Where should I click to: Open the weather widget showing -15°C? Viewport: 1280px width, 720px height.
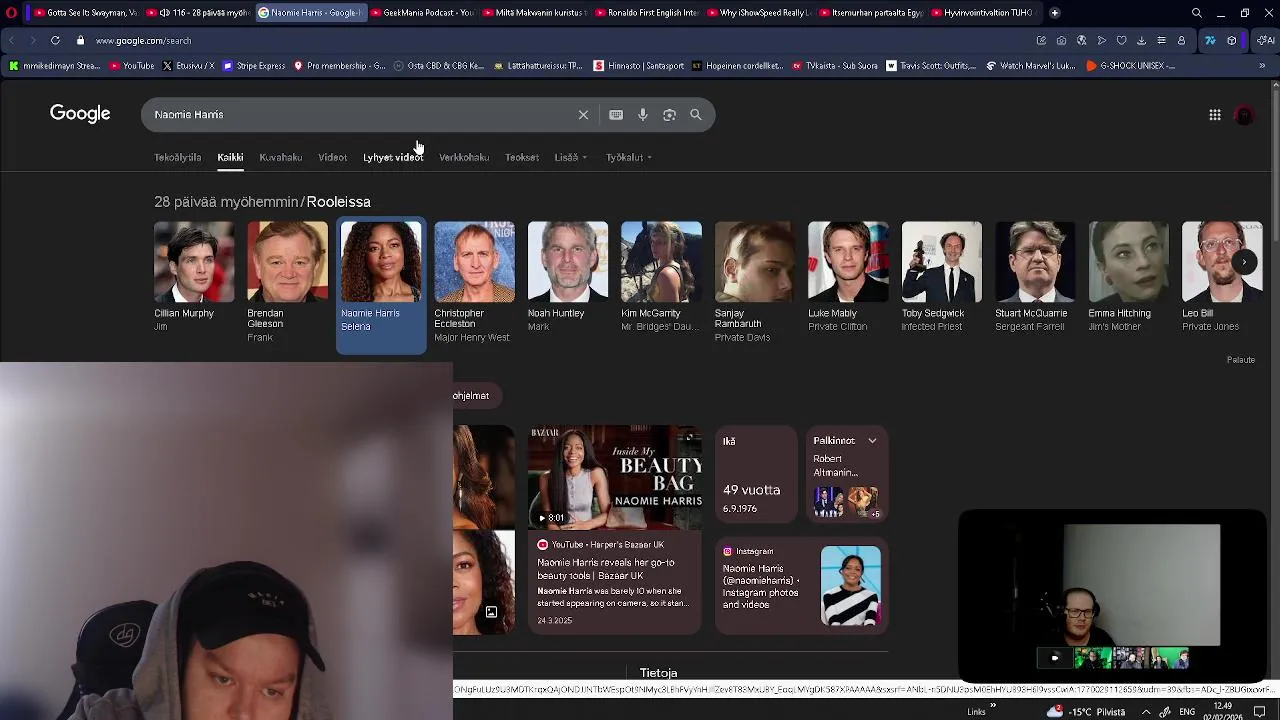pos(1086,712)
